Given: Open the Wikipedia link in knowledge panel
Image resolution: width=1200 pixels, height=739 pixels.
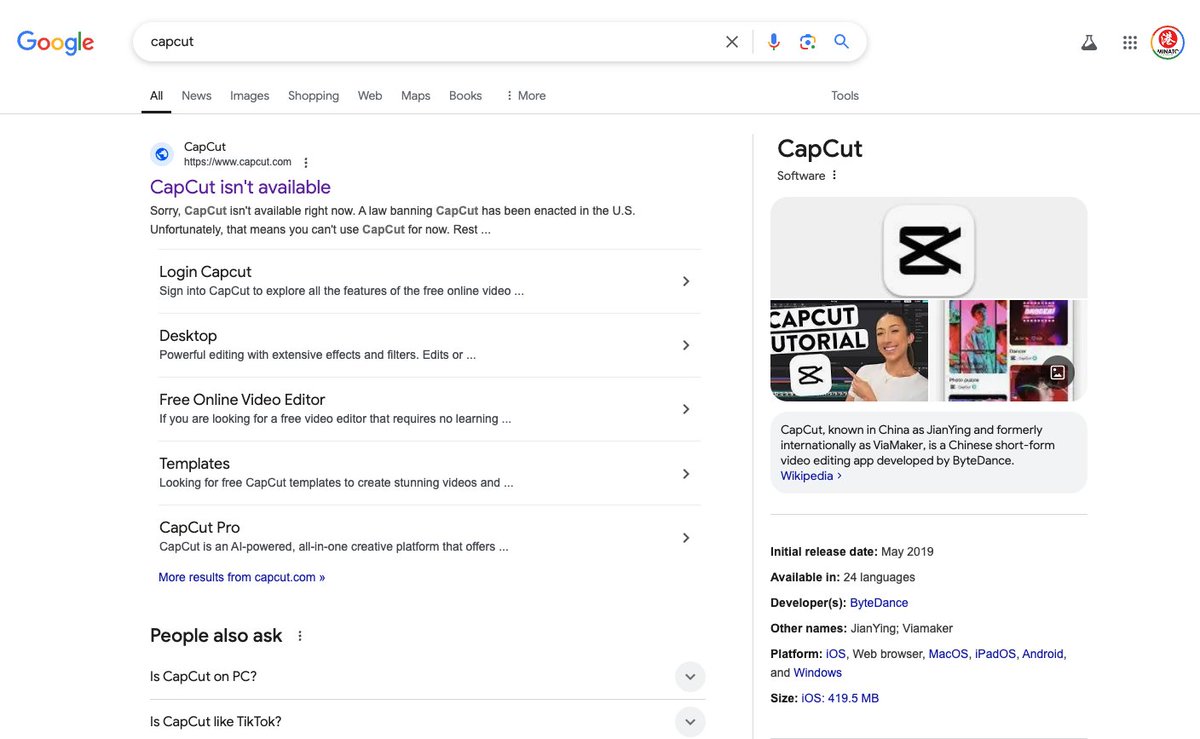Looking at the screenshot, I should pyautogui.click(x=811, y=476).
